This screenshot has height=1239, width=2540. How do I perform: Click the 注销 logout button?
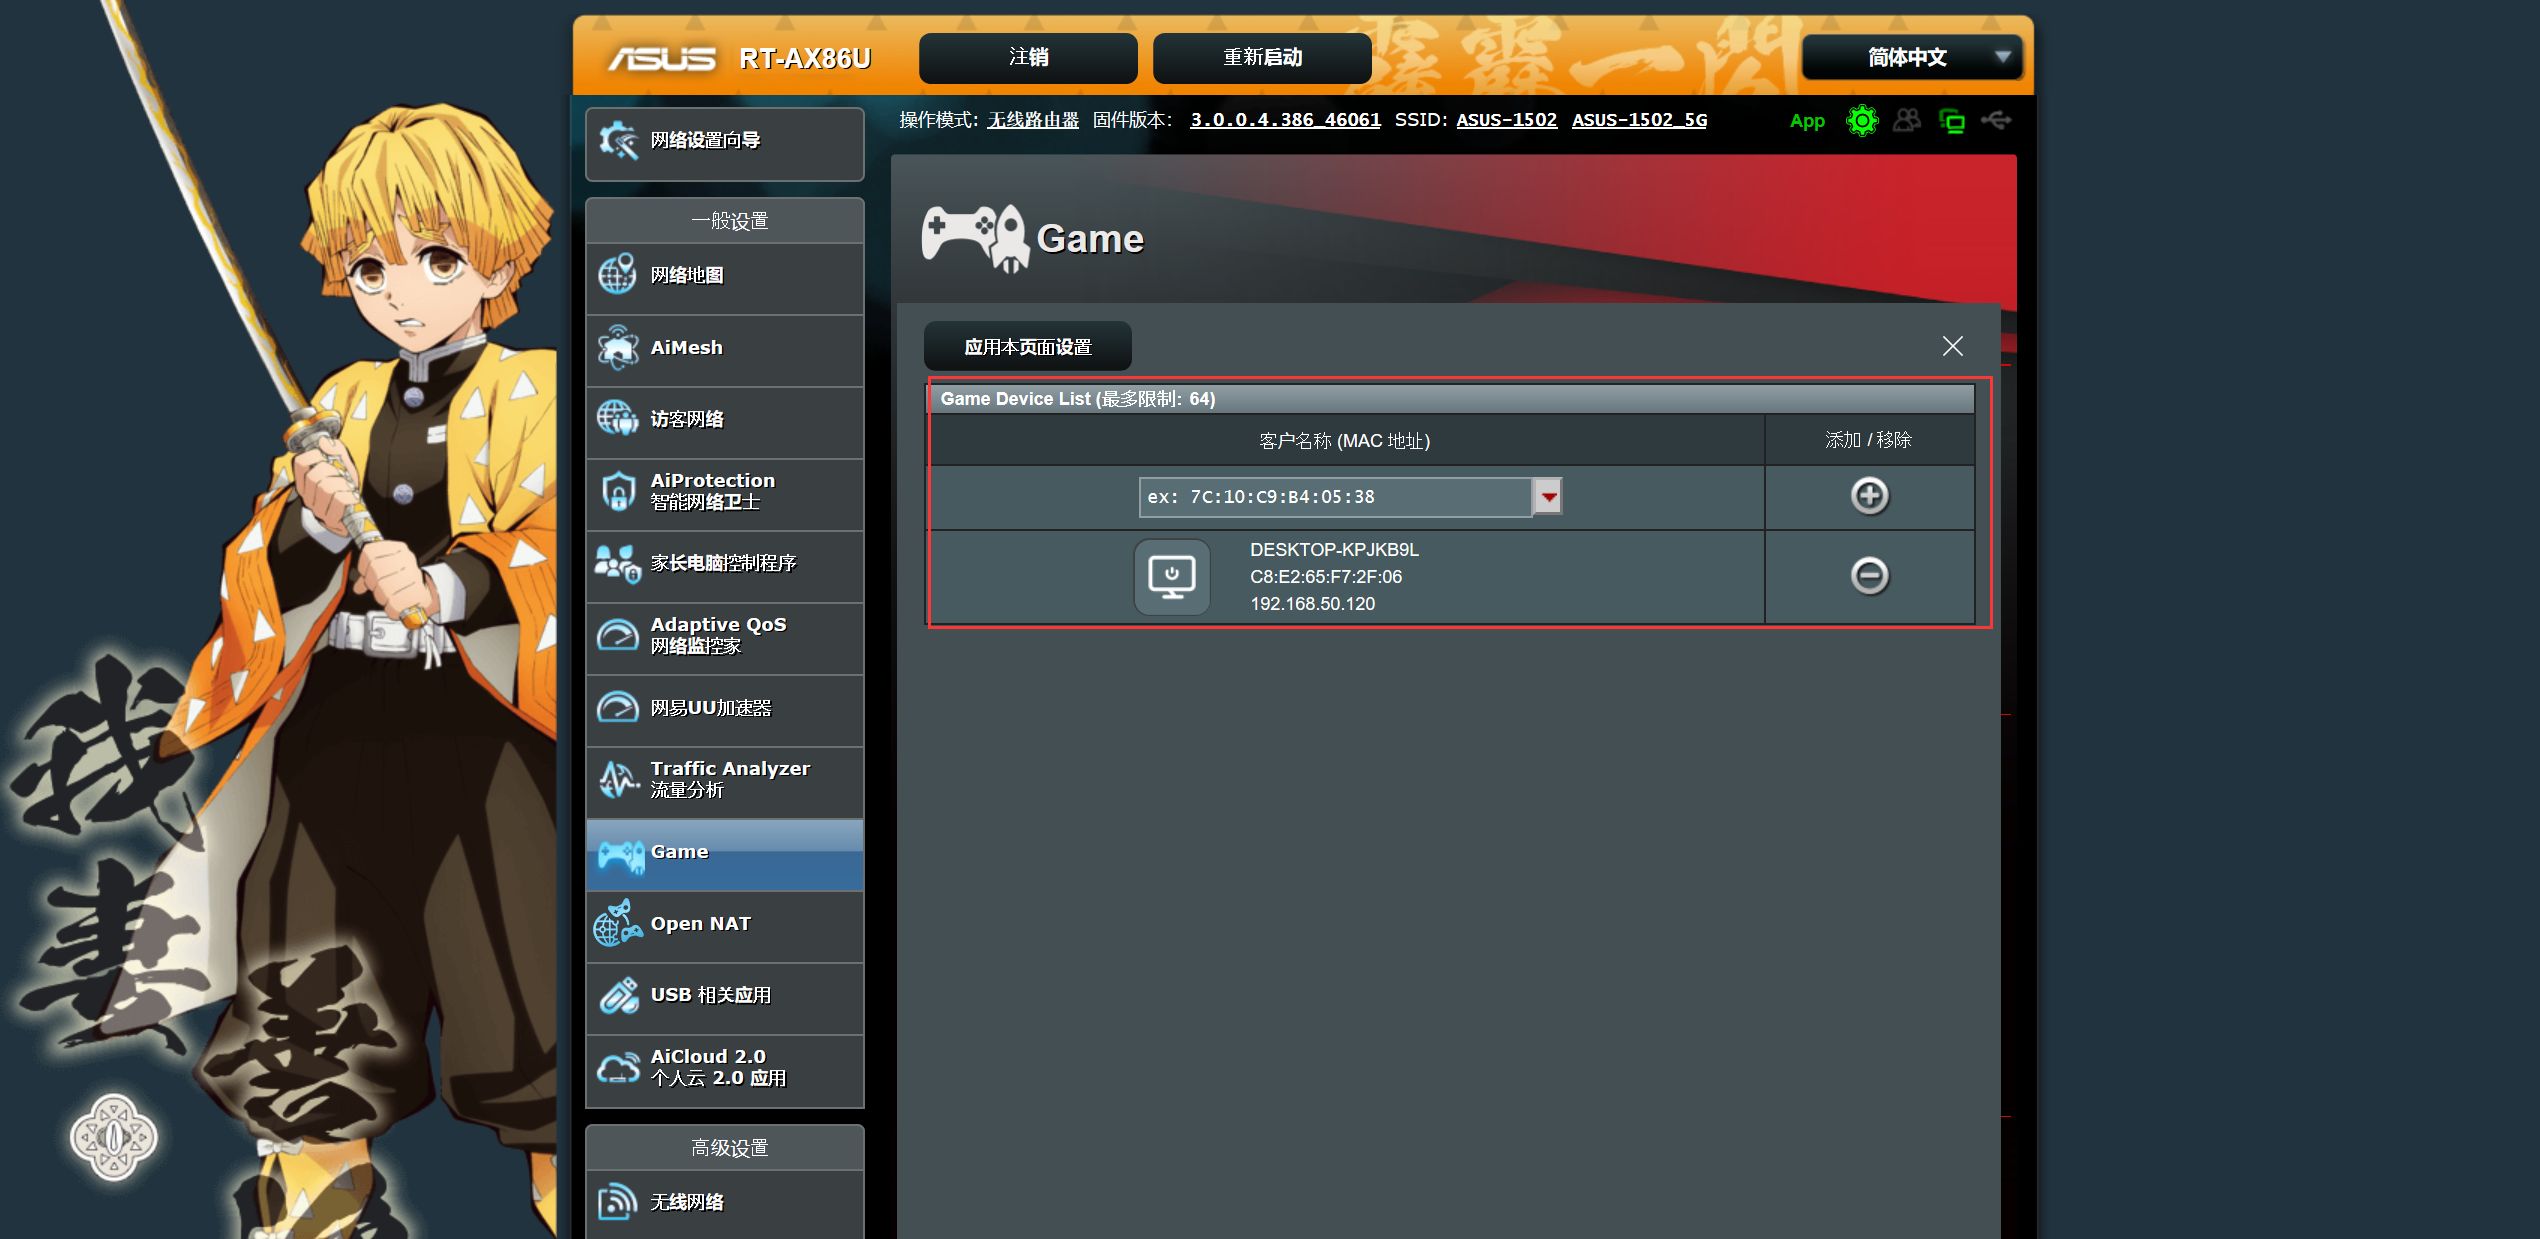(x=1028, y=57)
